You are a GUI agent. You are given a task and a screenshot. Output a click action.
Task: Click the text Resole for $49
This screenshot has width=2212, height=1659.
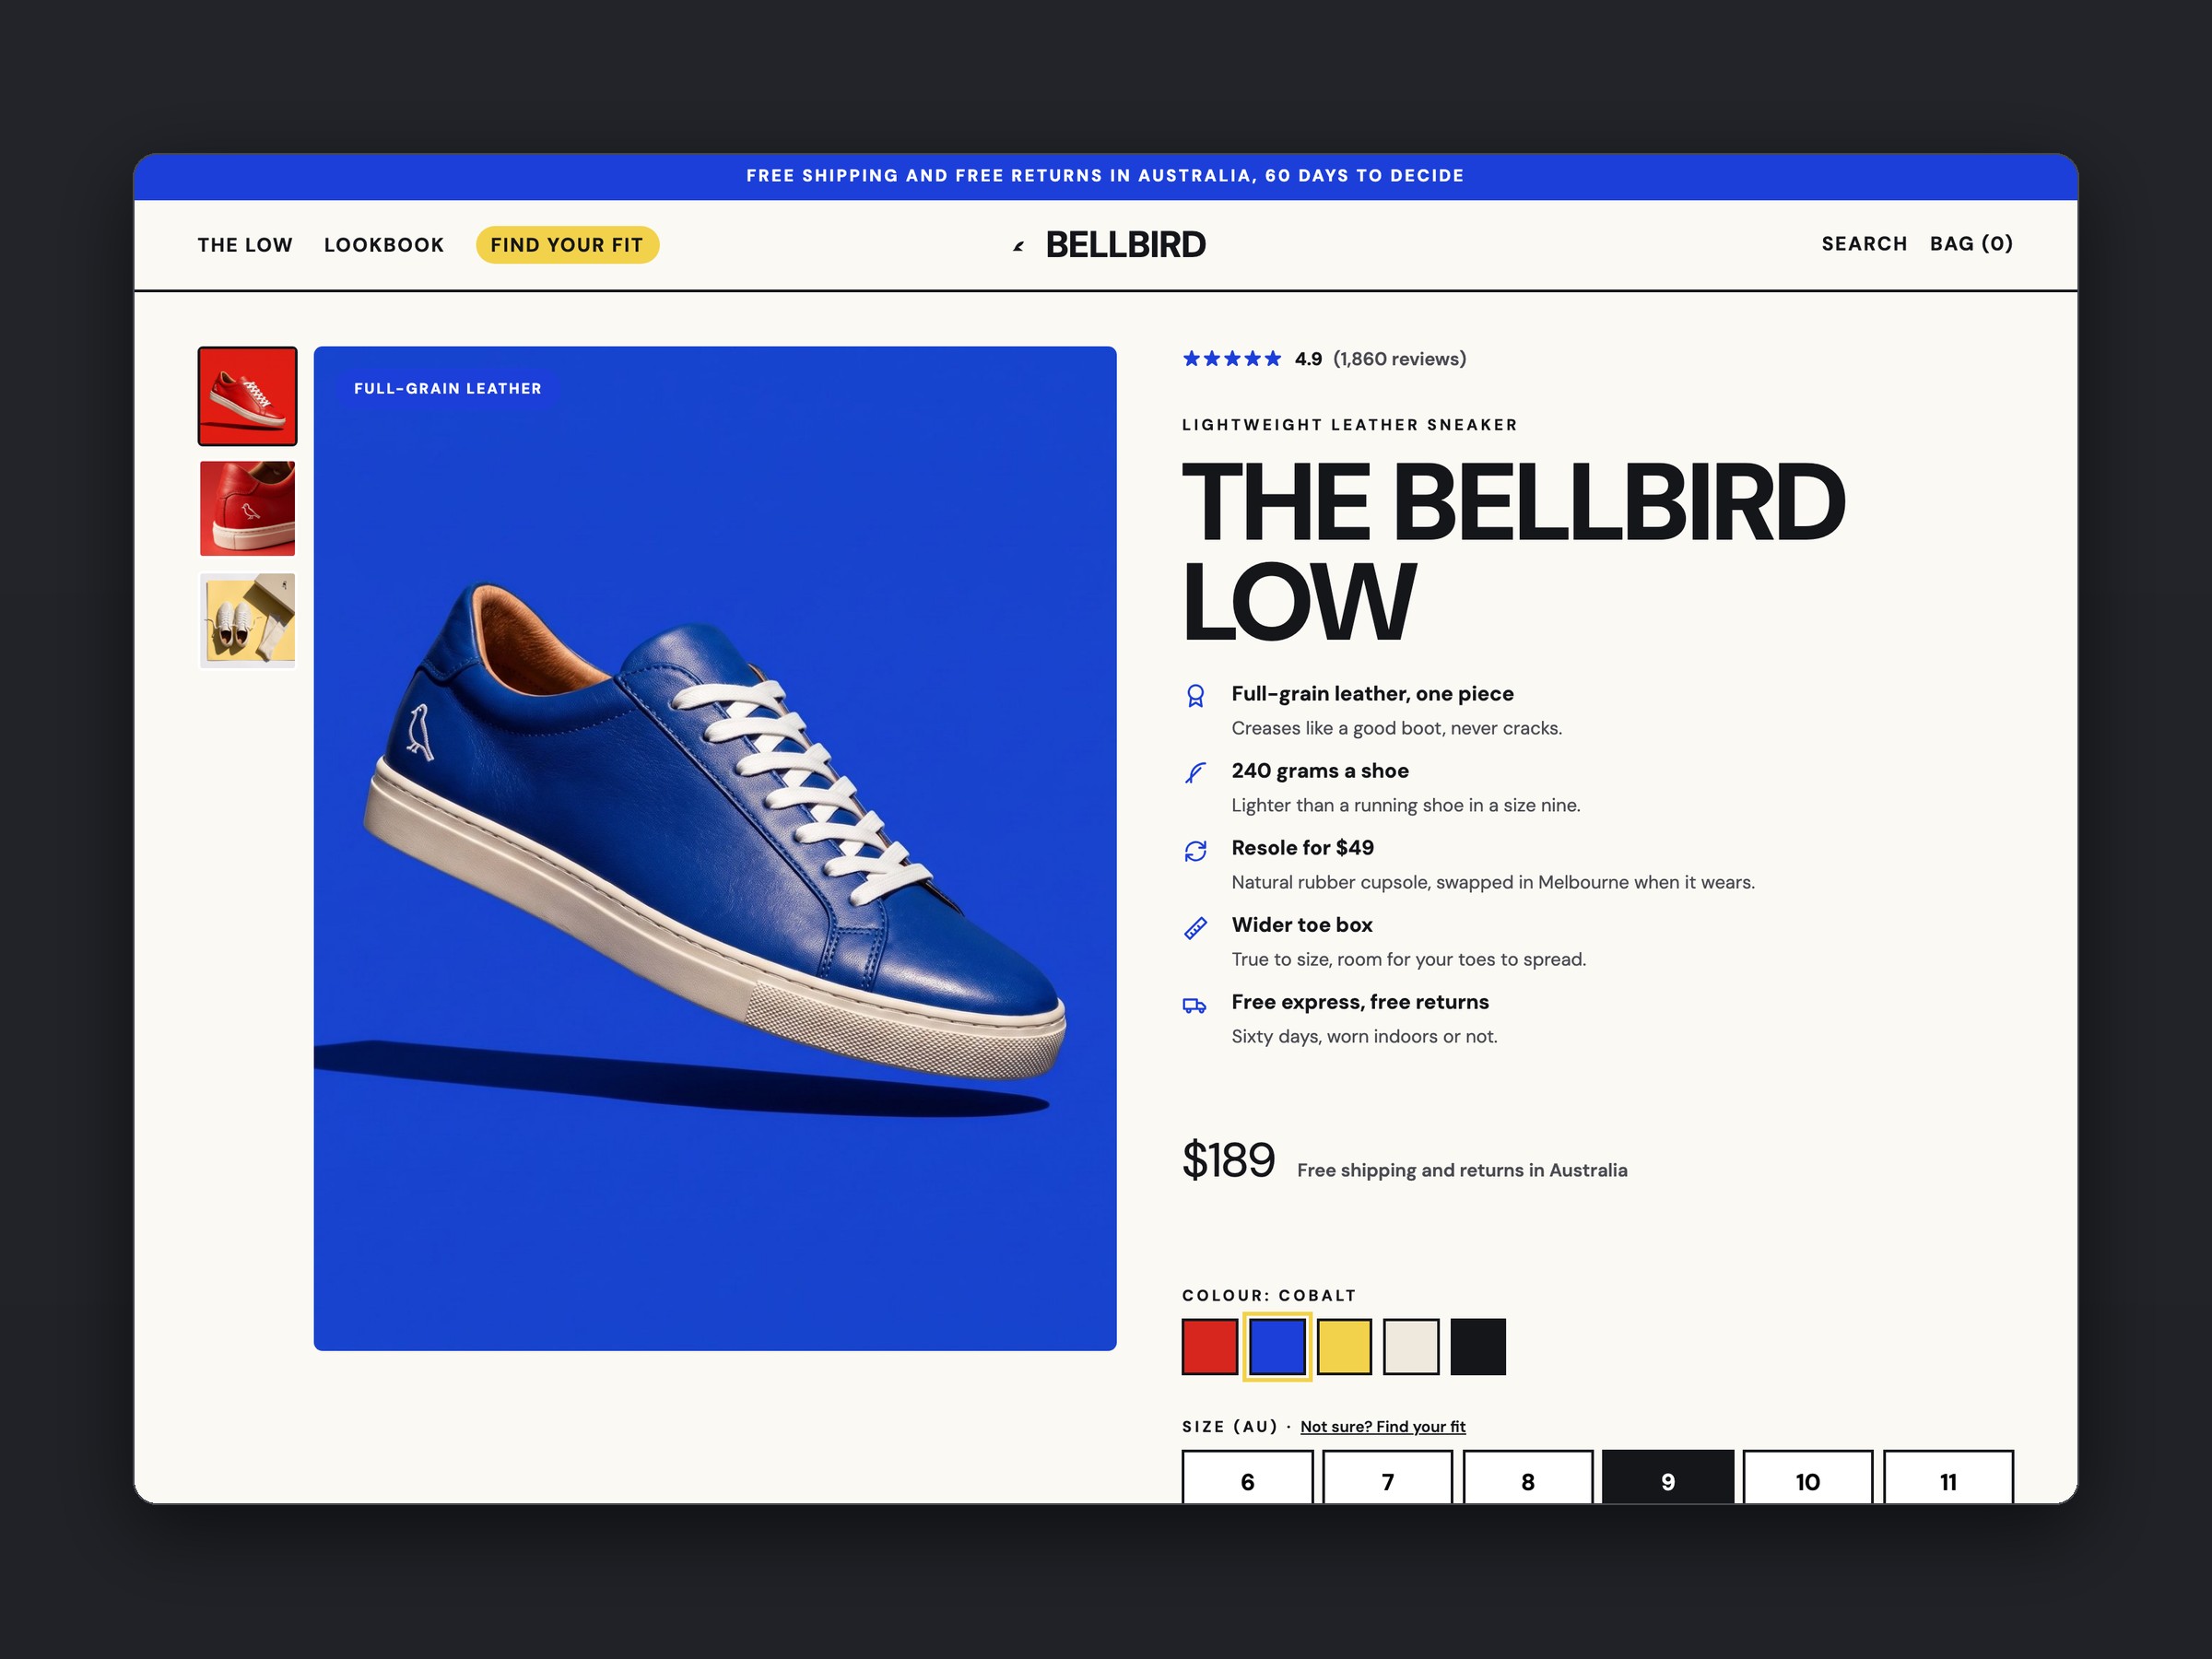pos(1302,848)
